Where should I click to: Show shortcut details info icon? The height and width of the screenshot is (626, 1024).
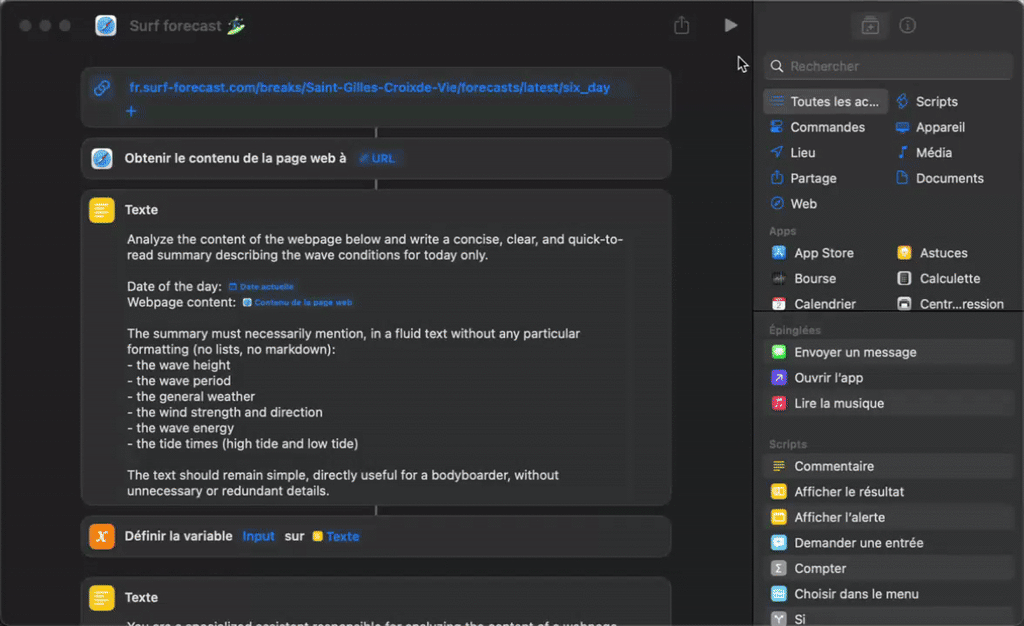point(907,26)
